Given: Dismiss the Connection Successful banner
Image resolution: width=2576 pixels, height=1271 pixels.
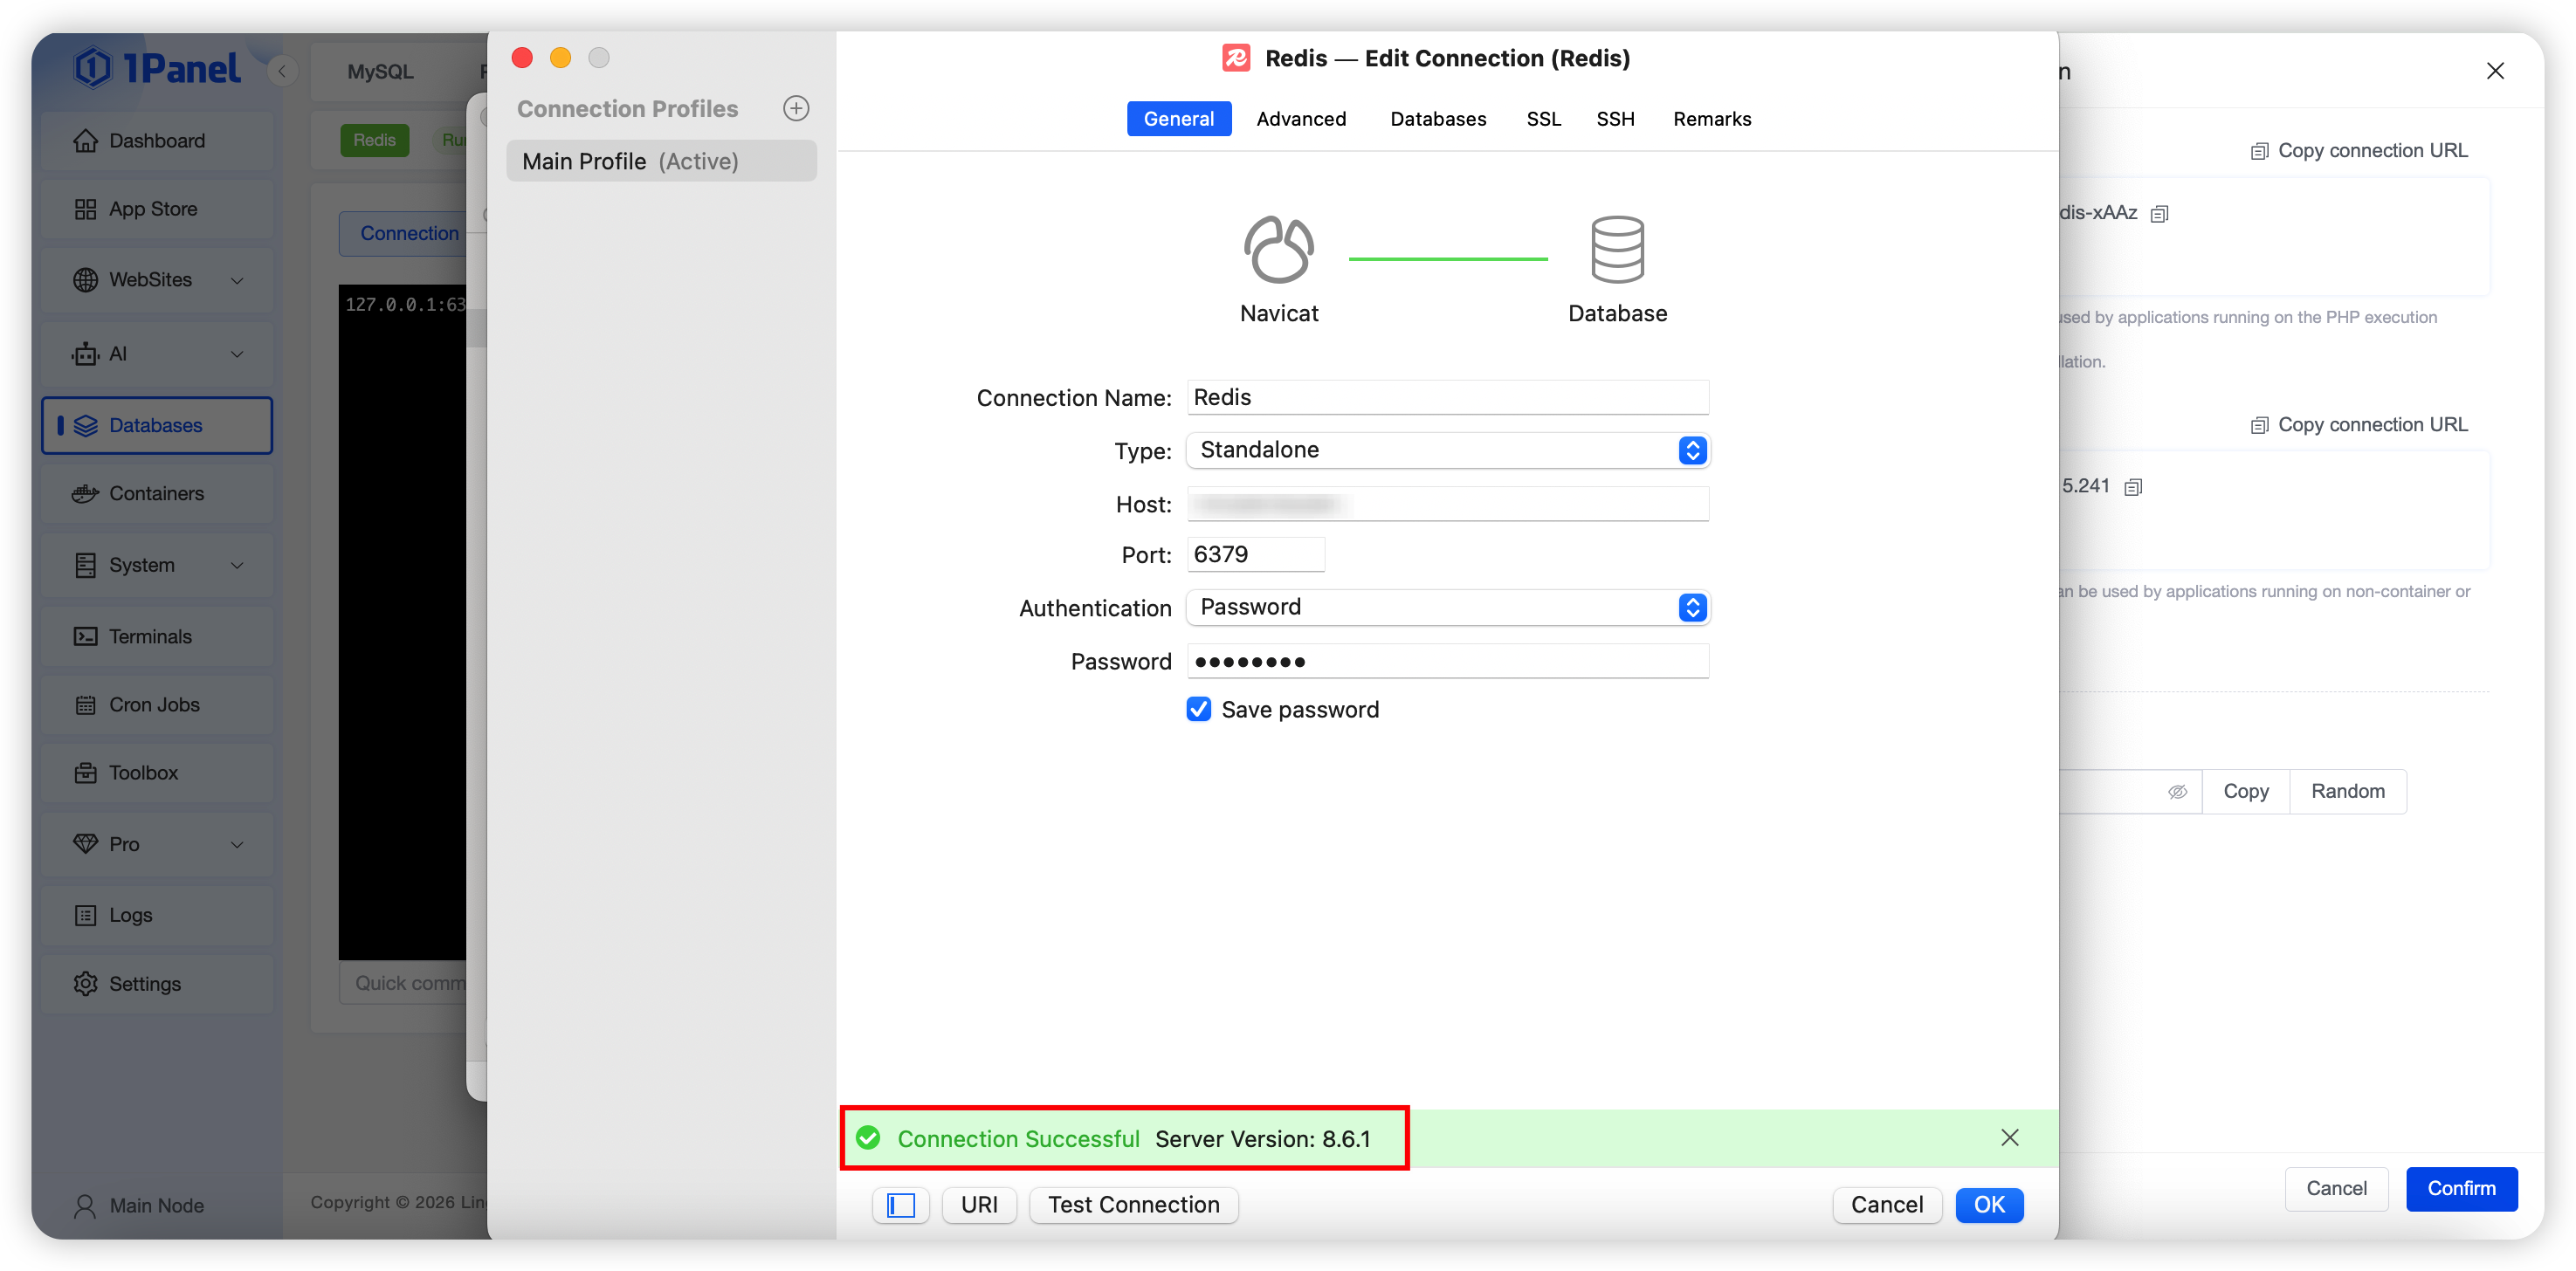Looking at the screenshot, I should pos(2009,1138).
